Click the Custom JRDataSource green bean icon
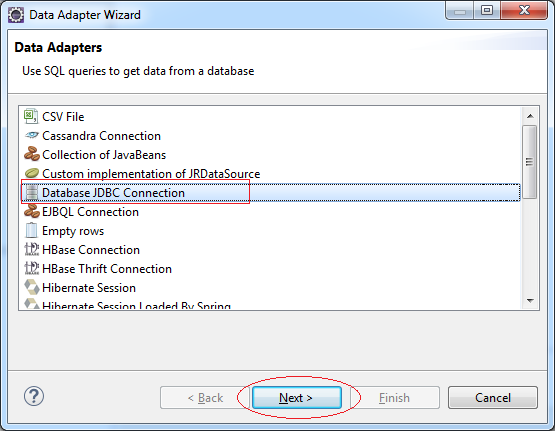This screenshot has width=555, height=431. pos(31,173)
